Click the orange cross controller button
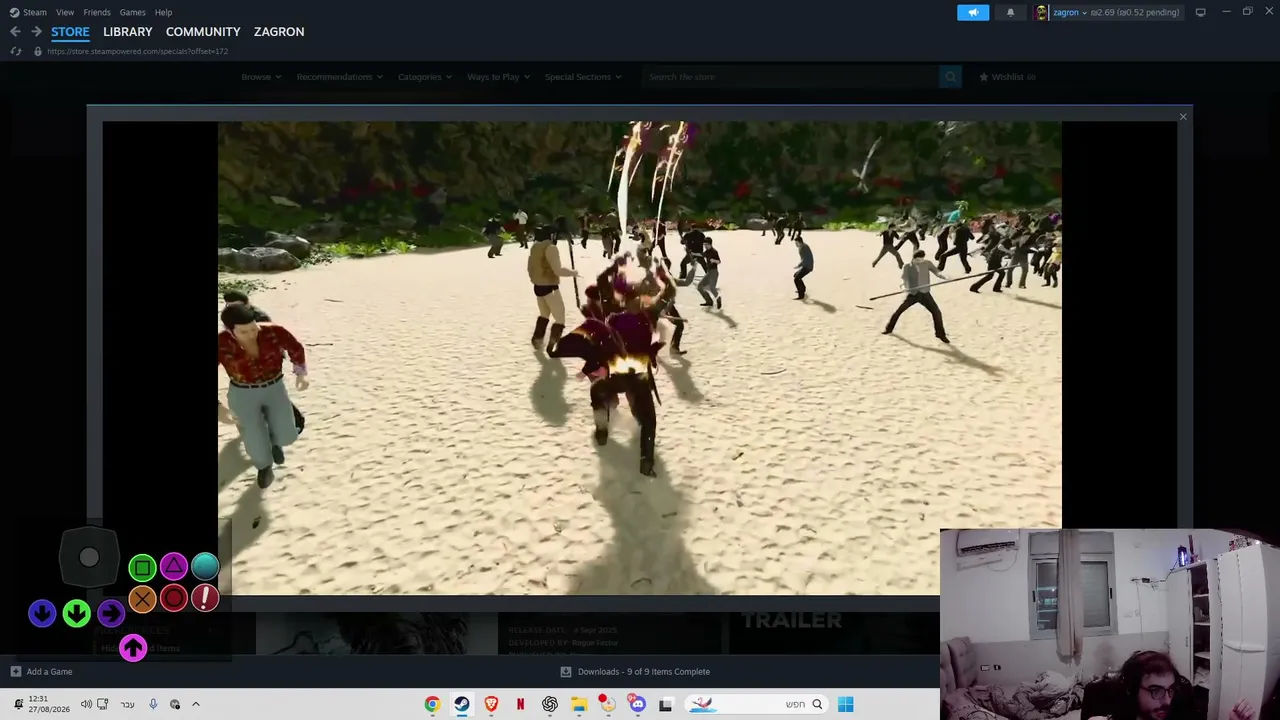The width and height of the screenshot is (1280, 720). tap(142, 599)
